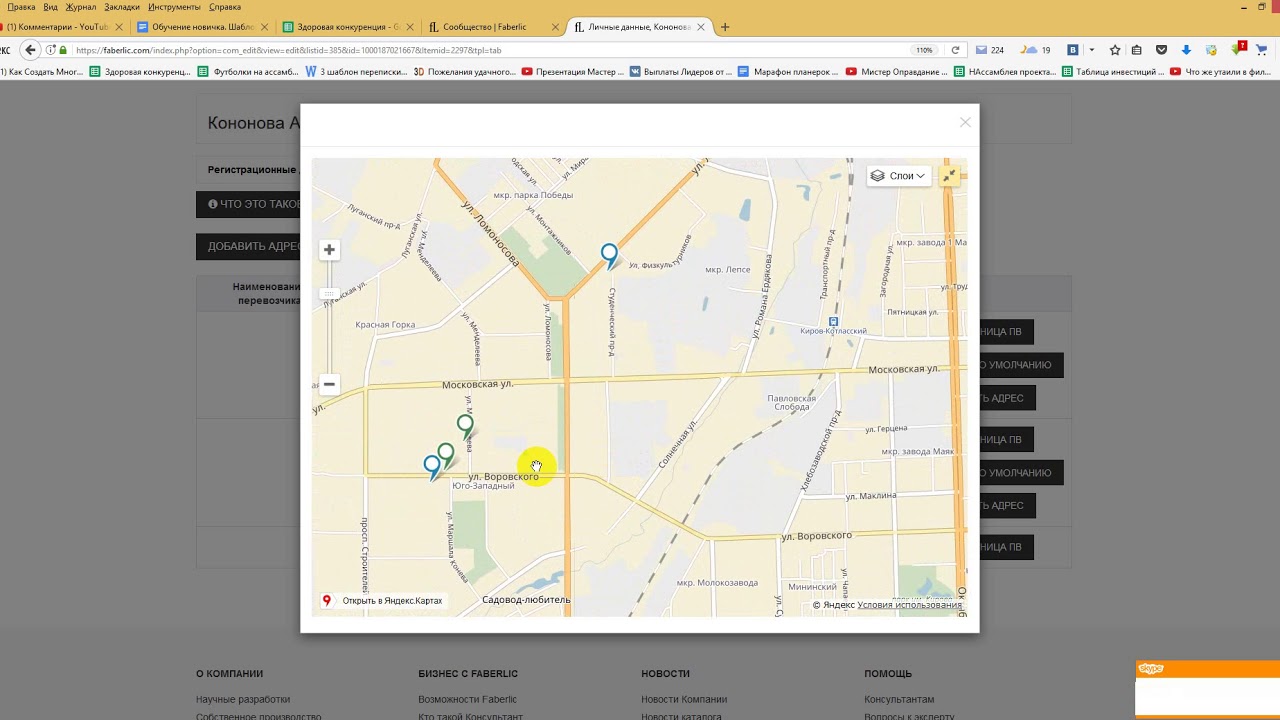Viewport: 1280px width, 720px height.
Task: Open bookmark Пожелания удачного
Action: pyautogui.click(x=465, y=72)
